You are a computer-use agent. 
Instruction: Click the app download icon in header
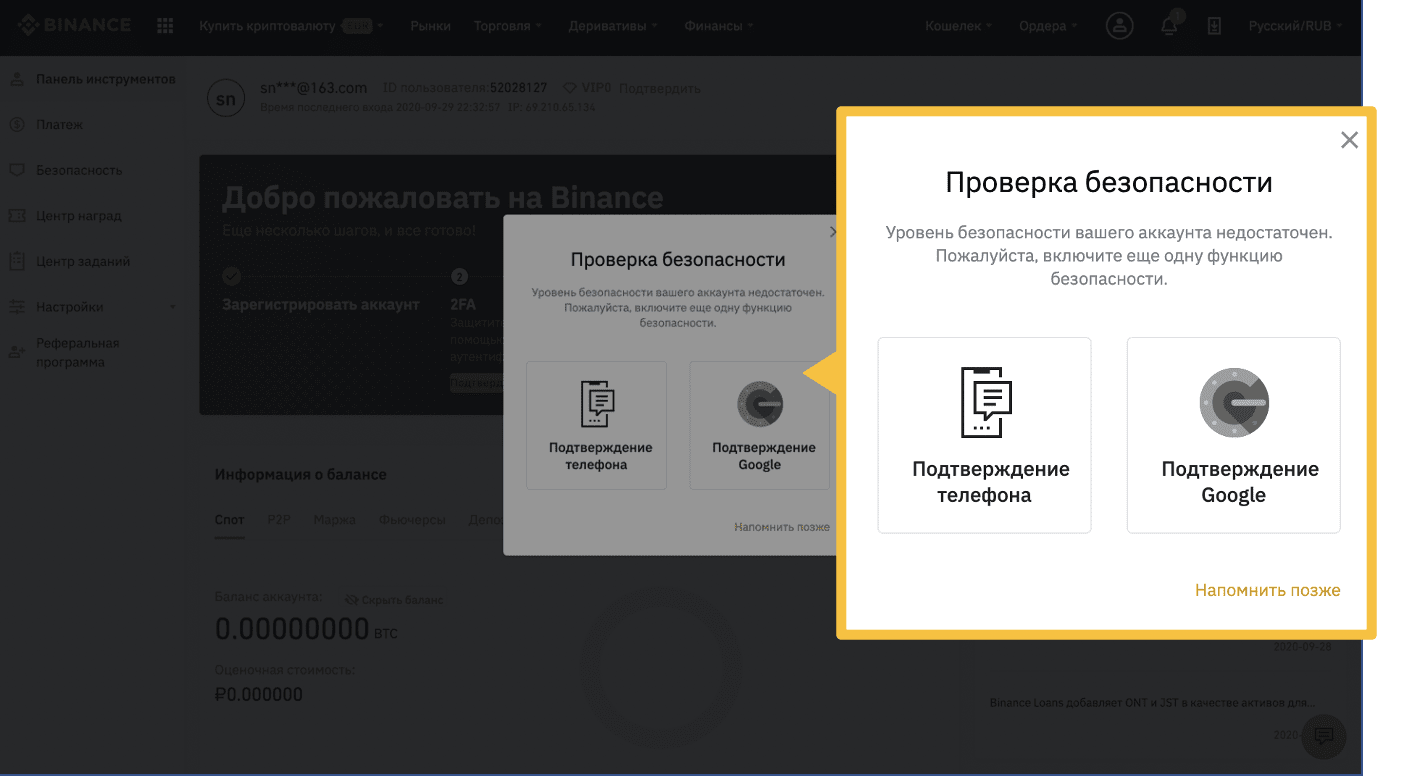coord(1215,26)
